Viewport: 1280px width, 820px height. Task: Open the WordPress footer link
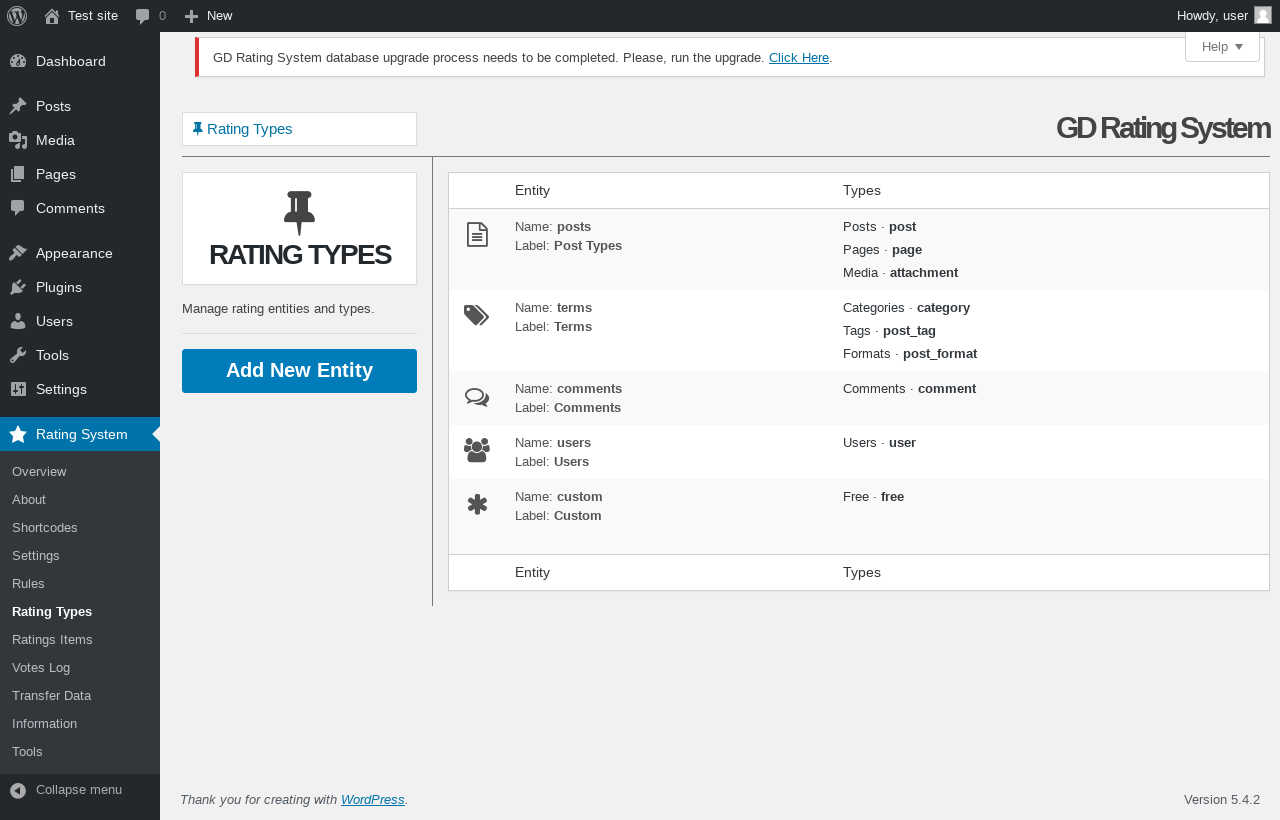[372, 800]
